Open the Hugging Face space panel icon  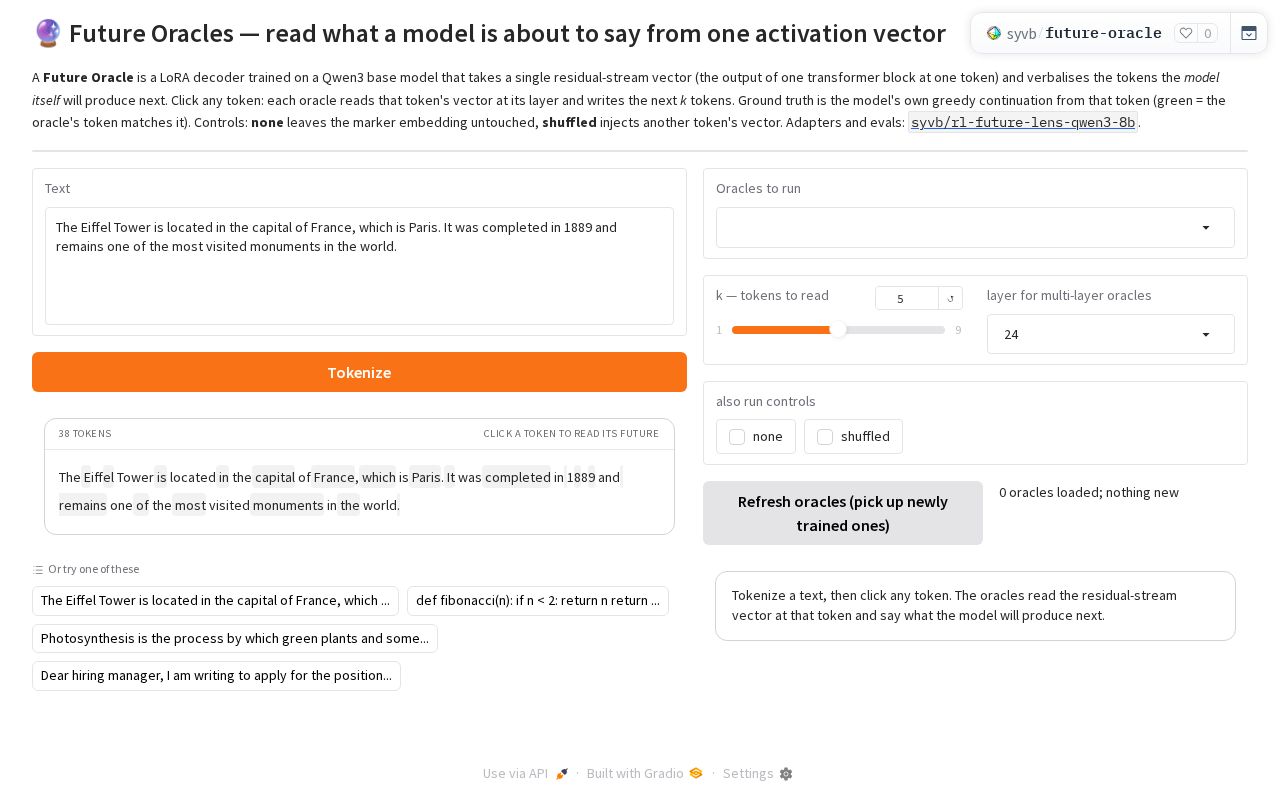[1249, 33]
